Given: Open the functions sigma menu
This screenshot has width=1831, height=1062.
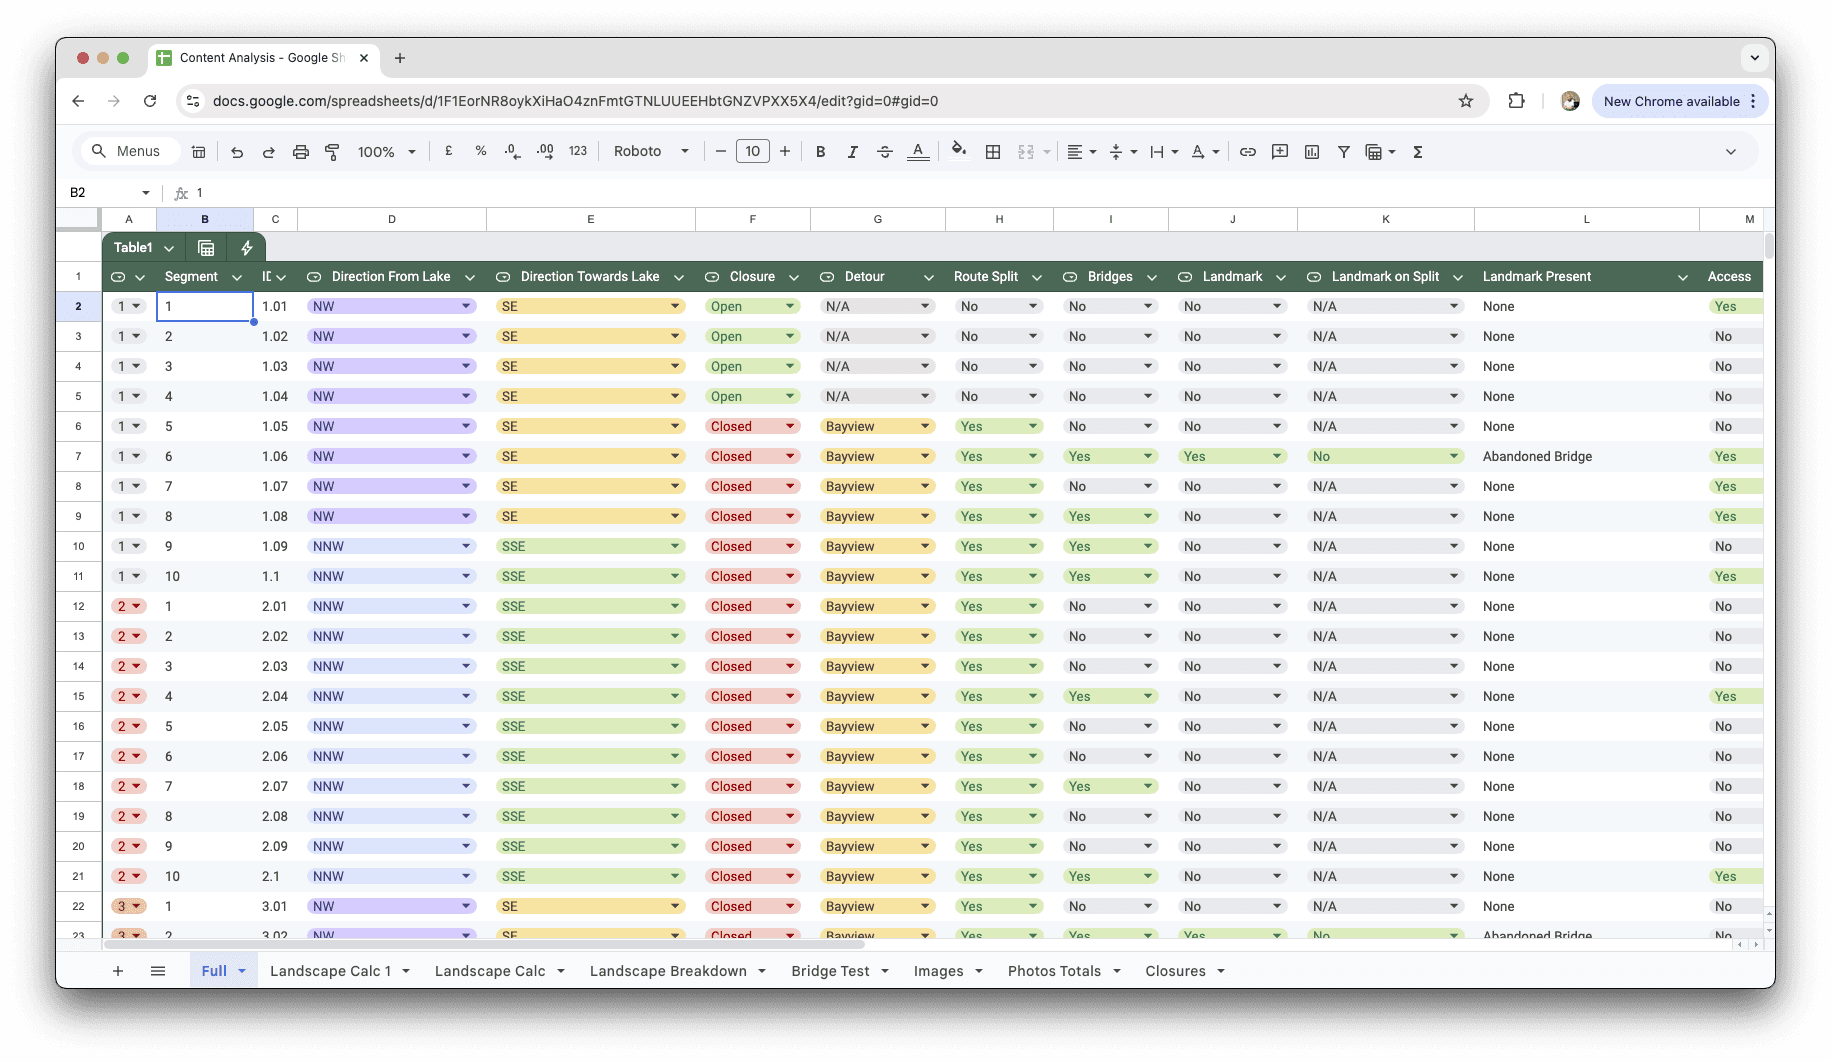Looking at the screenshot, I should pyautogui.click(x=1418, y=152).
